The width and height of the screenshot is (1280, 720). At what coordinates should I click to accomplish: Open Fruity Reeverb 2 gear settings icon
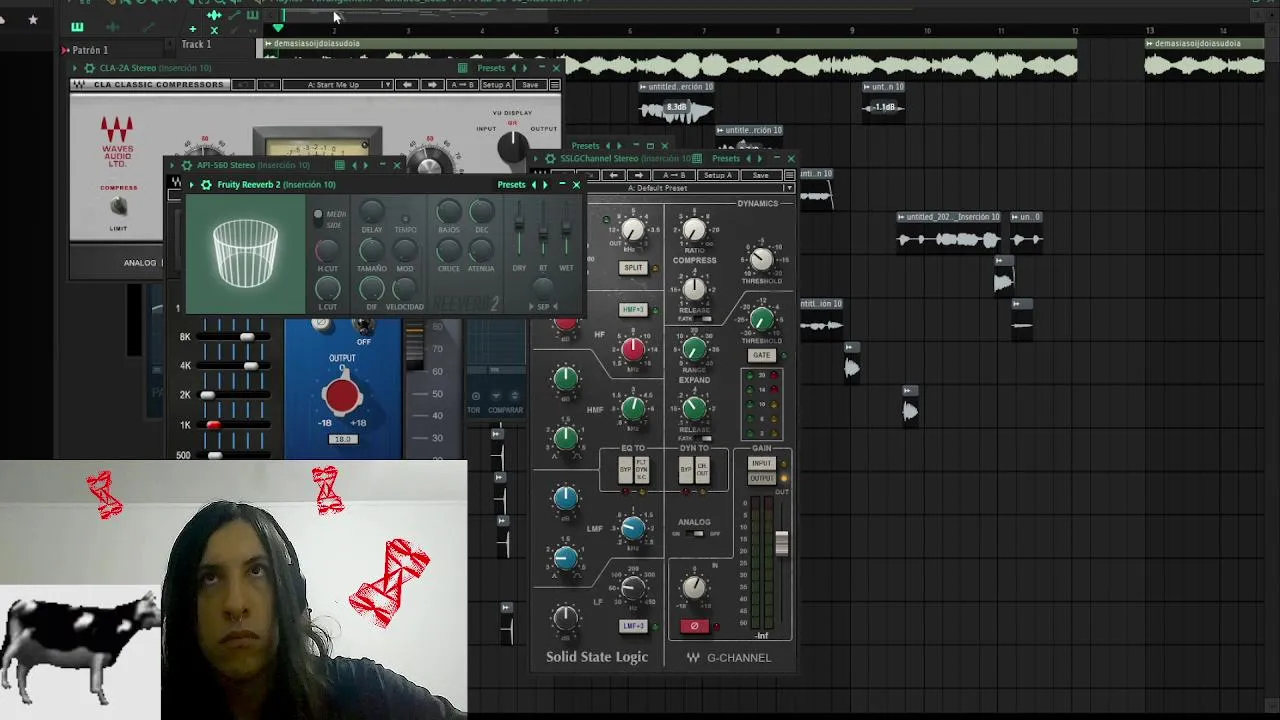(206, 185)
